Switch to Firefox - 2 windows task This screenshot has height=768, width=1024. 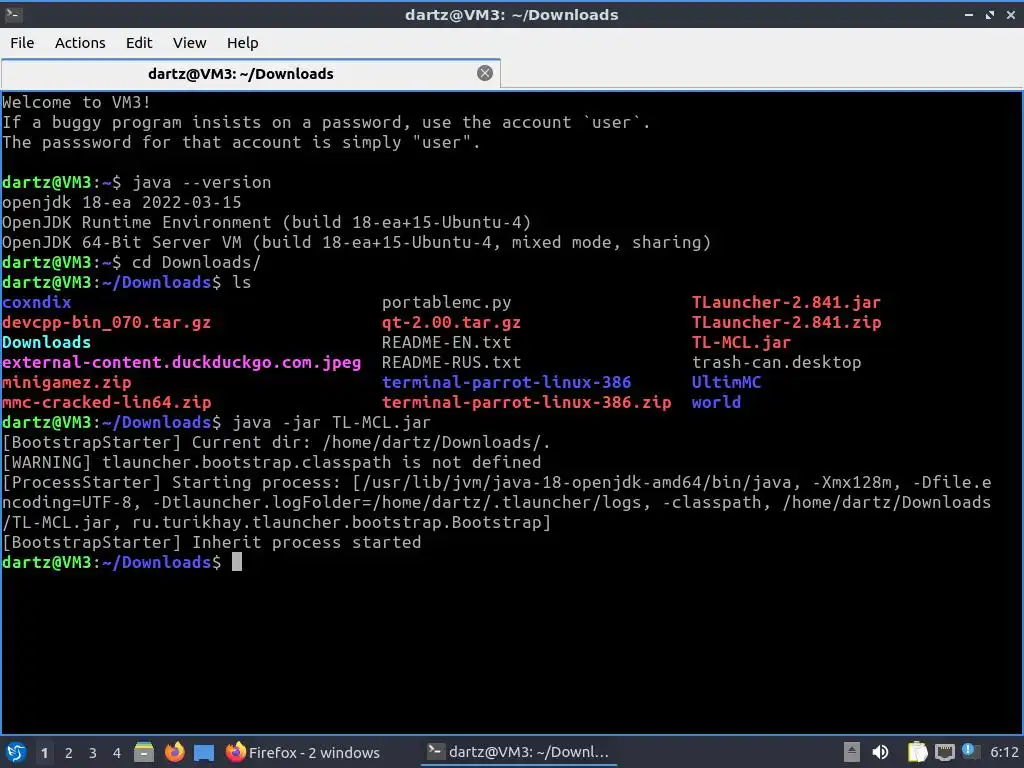click(x=303, y=752)
